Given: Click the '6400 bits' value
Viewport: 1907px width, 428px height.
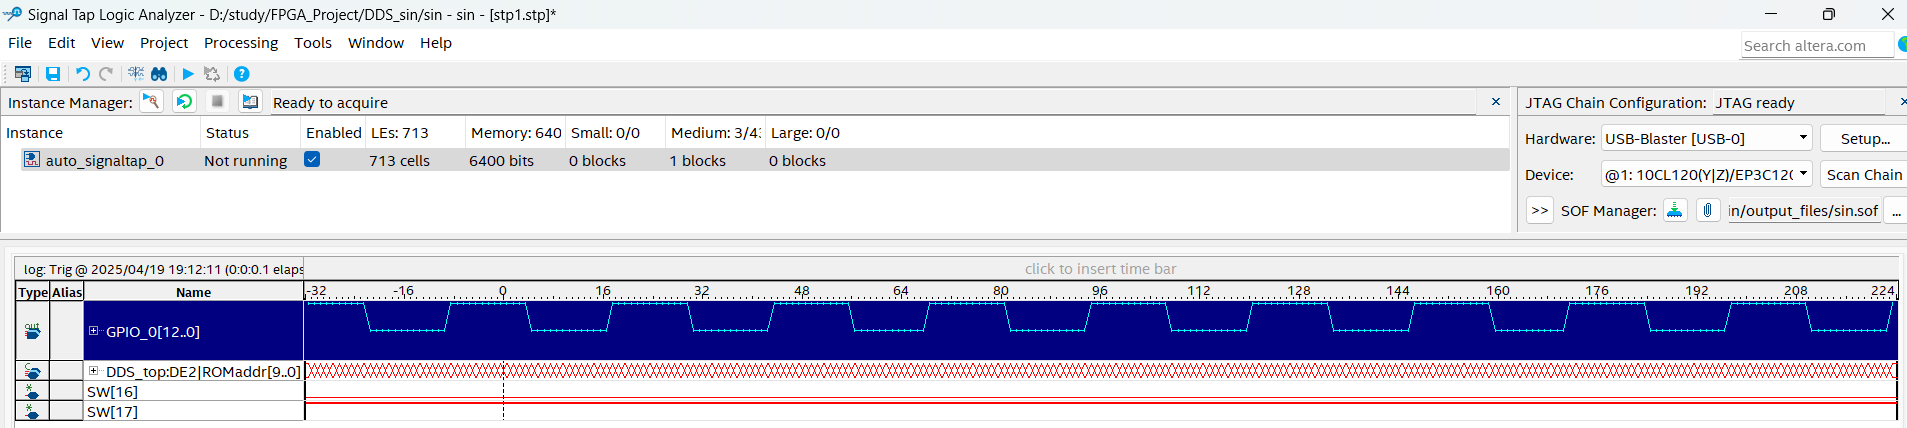Looking at the screenshot, I should pyautogui.click(x=501, y=160).
